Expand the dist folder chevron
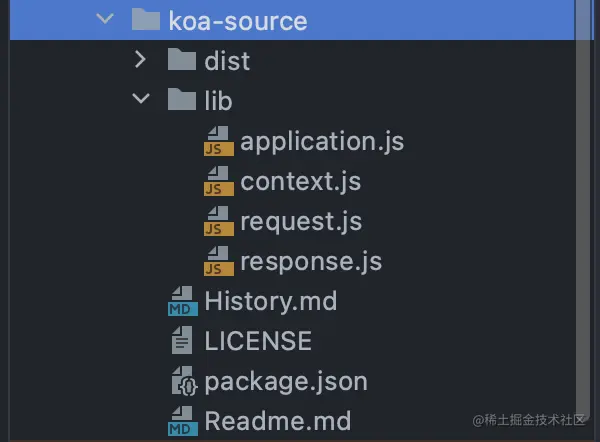This screenshot has width=600, height=442. (141, 60)
